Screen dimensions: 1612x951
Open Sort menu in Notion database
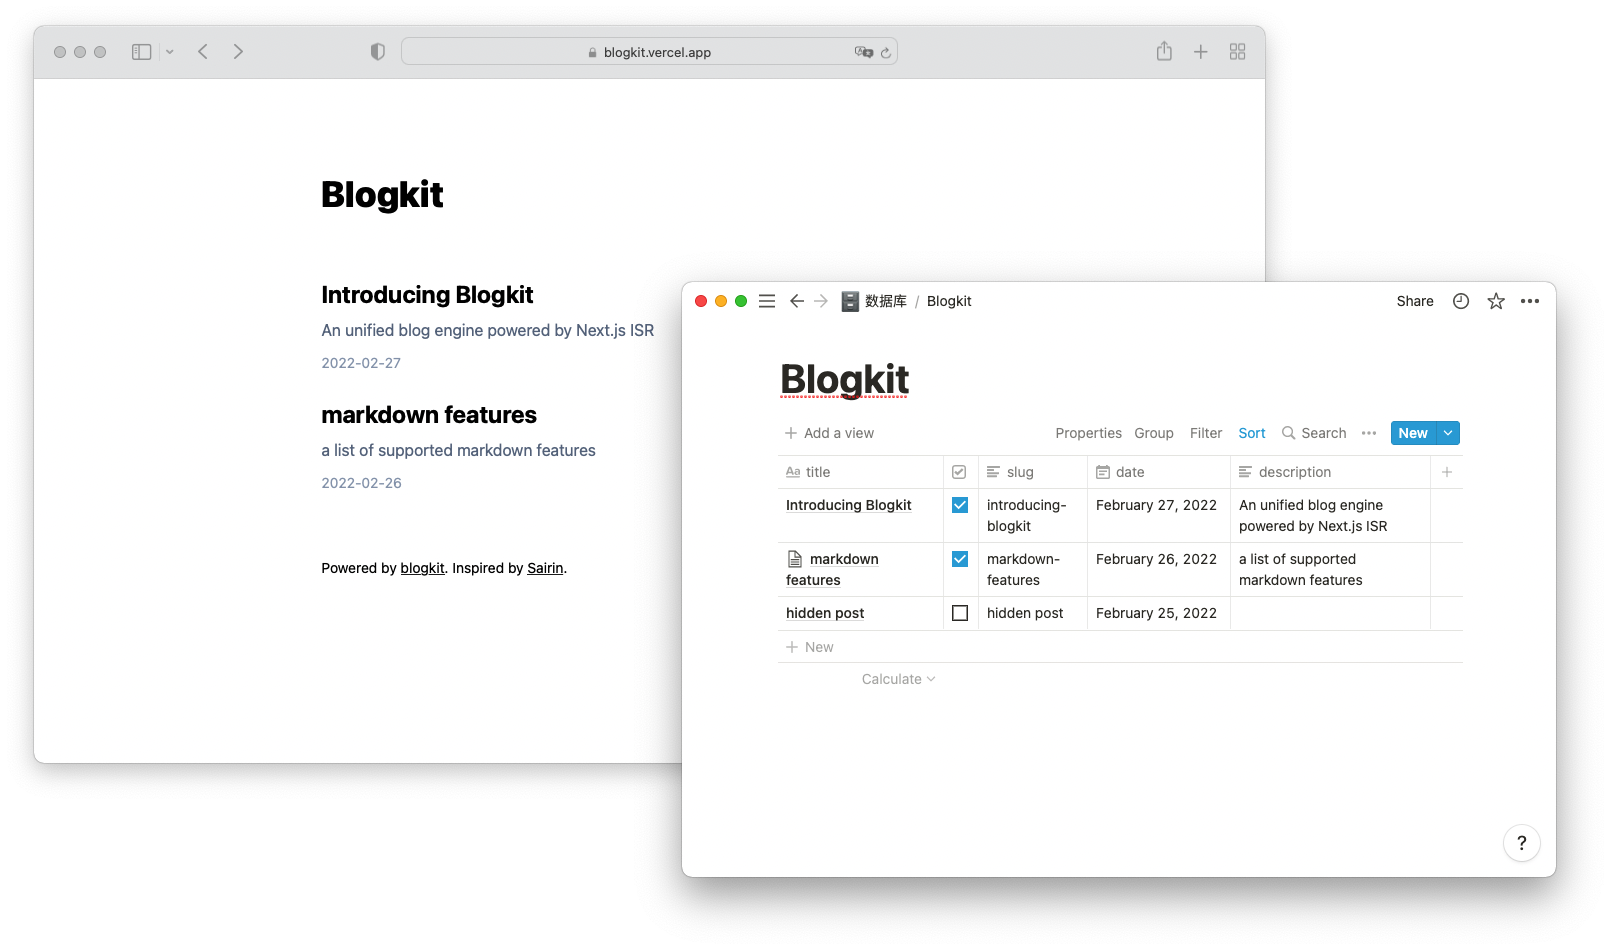1252,433
